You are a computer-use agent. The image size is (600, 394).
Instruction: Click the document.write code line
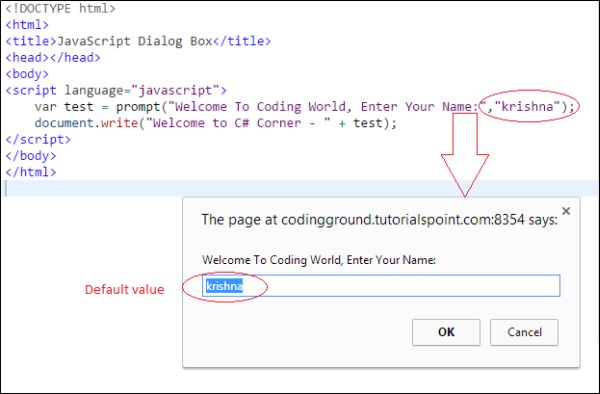tap(216, 123)
